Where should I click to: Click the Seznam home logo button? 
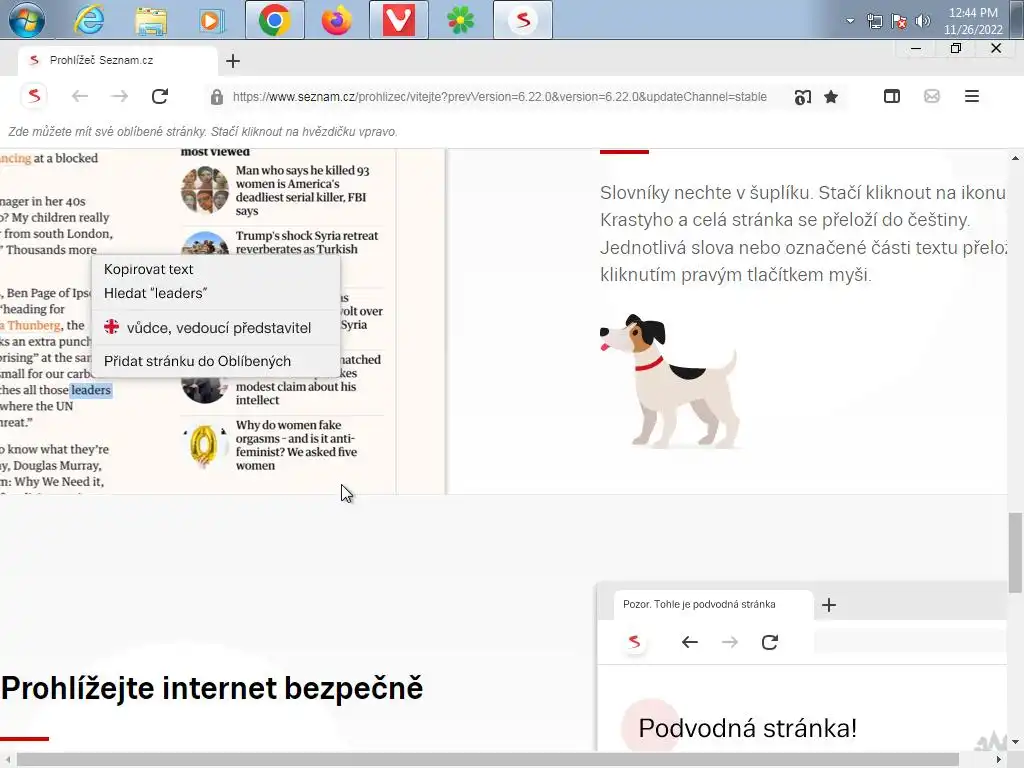[x=34, y=97]
